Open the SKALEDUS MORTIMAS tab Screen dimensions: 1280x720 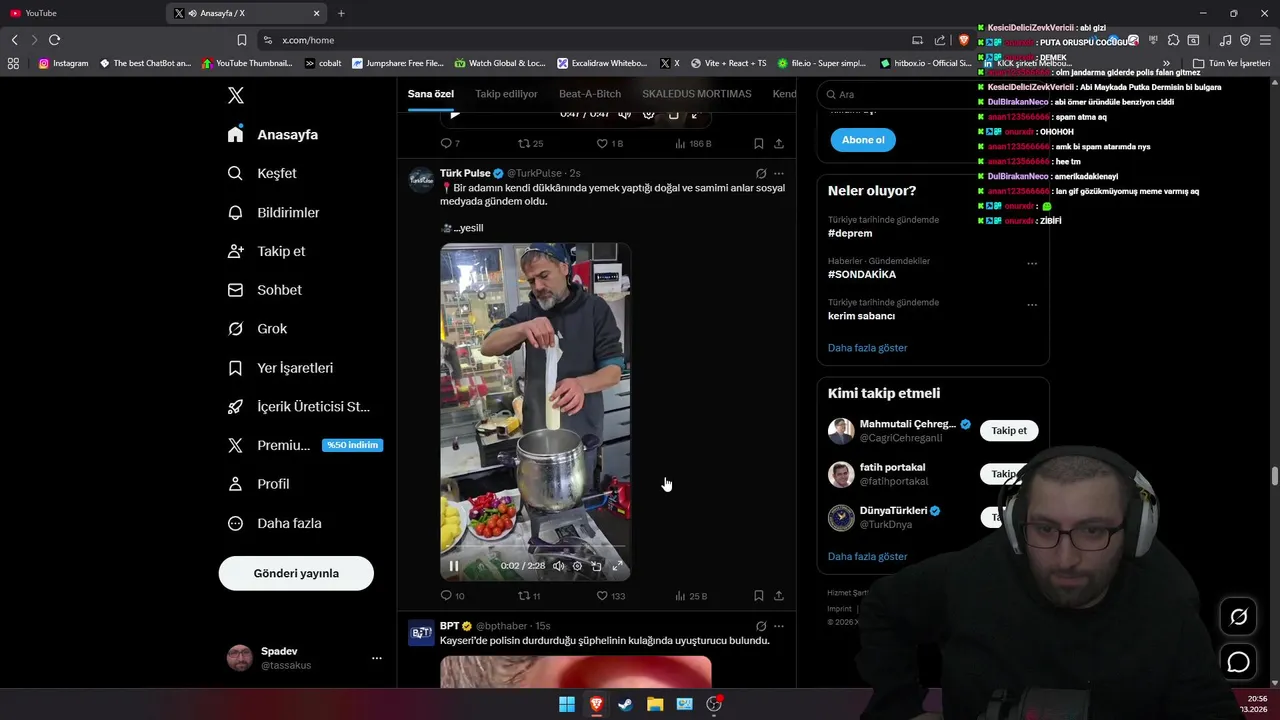coord(697,94)
